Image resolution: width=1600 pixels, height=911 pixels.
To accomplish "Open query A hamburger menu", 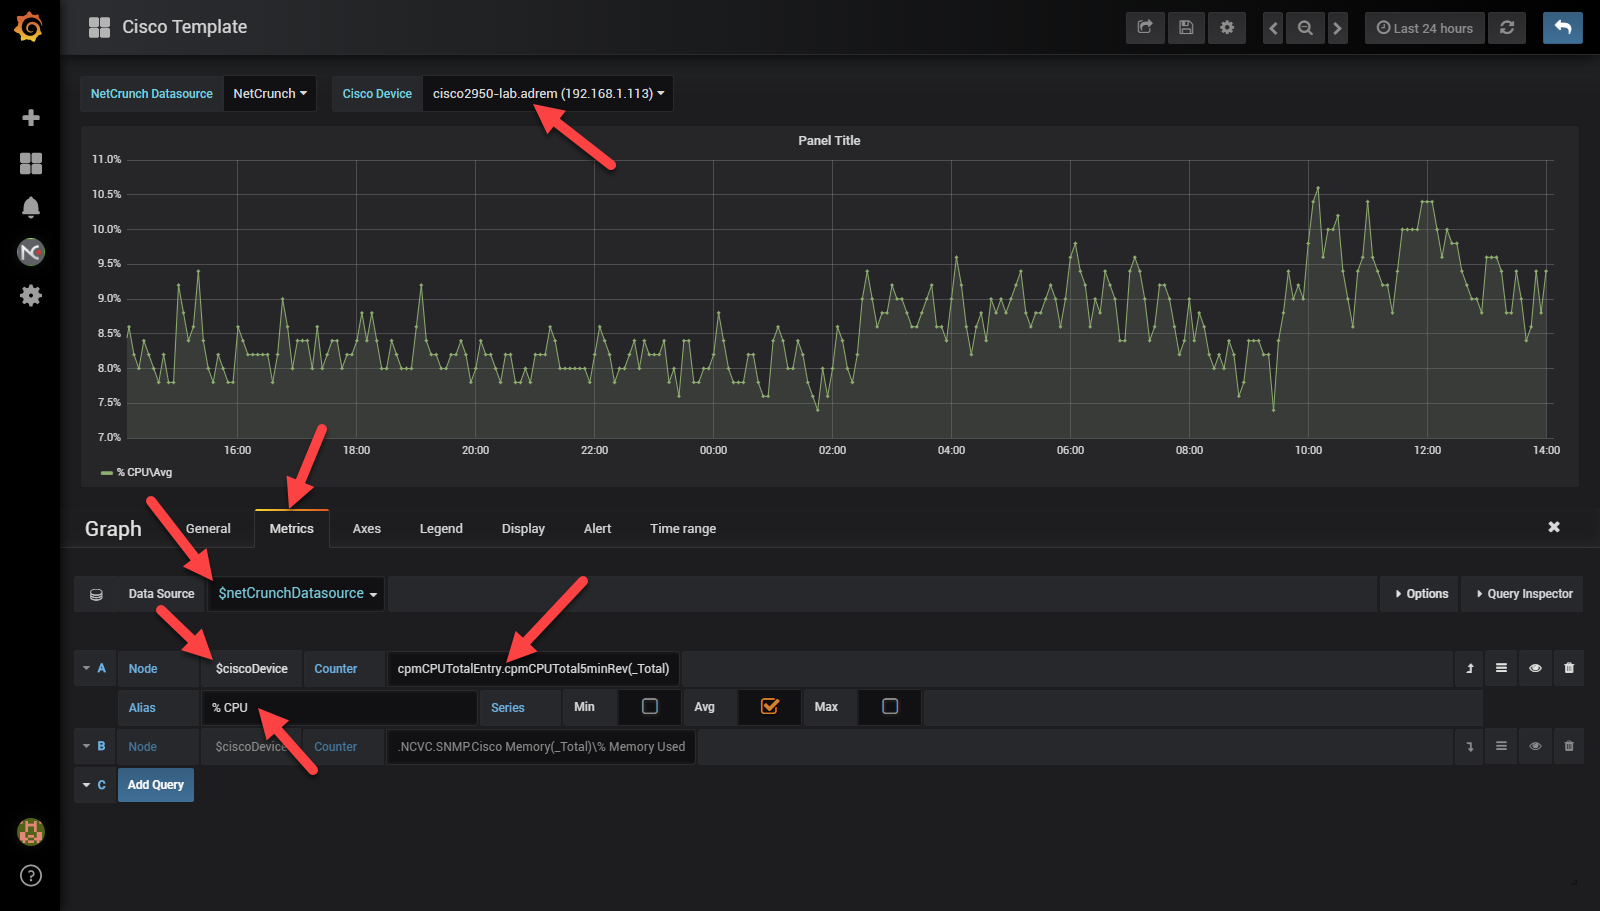I will [x=1501, y=668].
